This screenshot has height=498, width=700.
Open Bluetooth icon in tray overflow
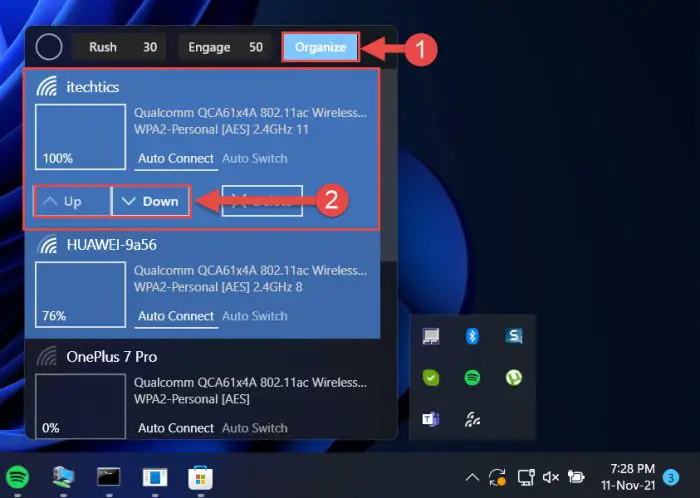(x=472, y=336)
